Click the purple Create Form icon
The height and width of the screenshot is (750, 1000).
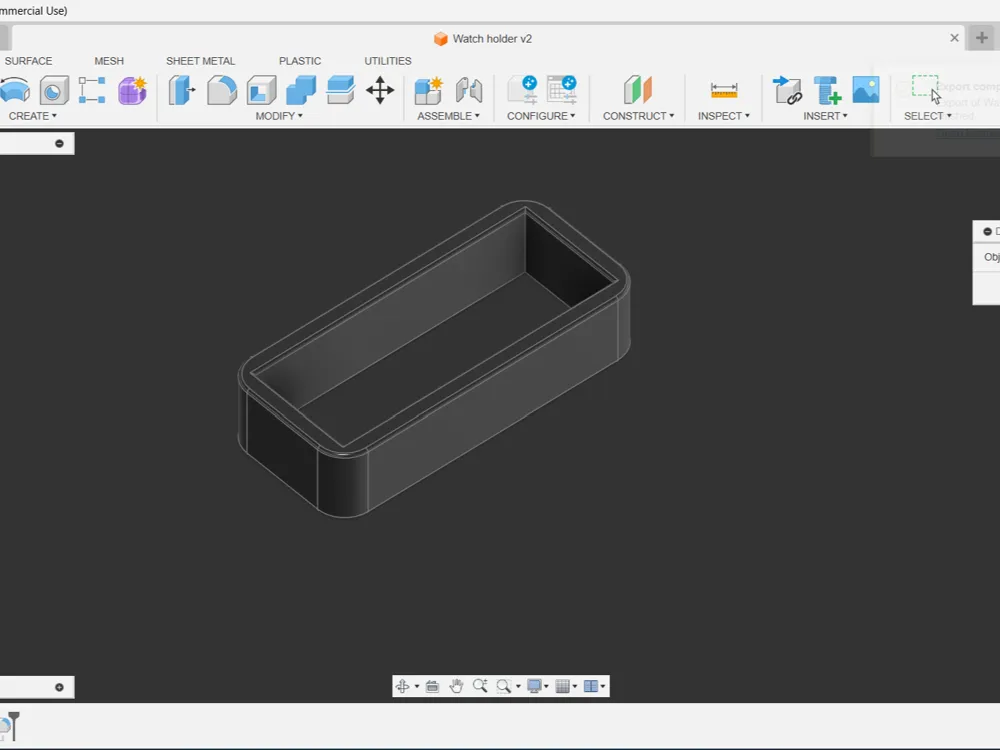click(132, 90)
